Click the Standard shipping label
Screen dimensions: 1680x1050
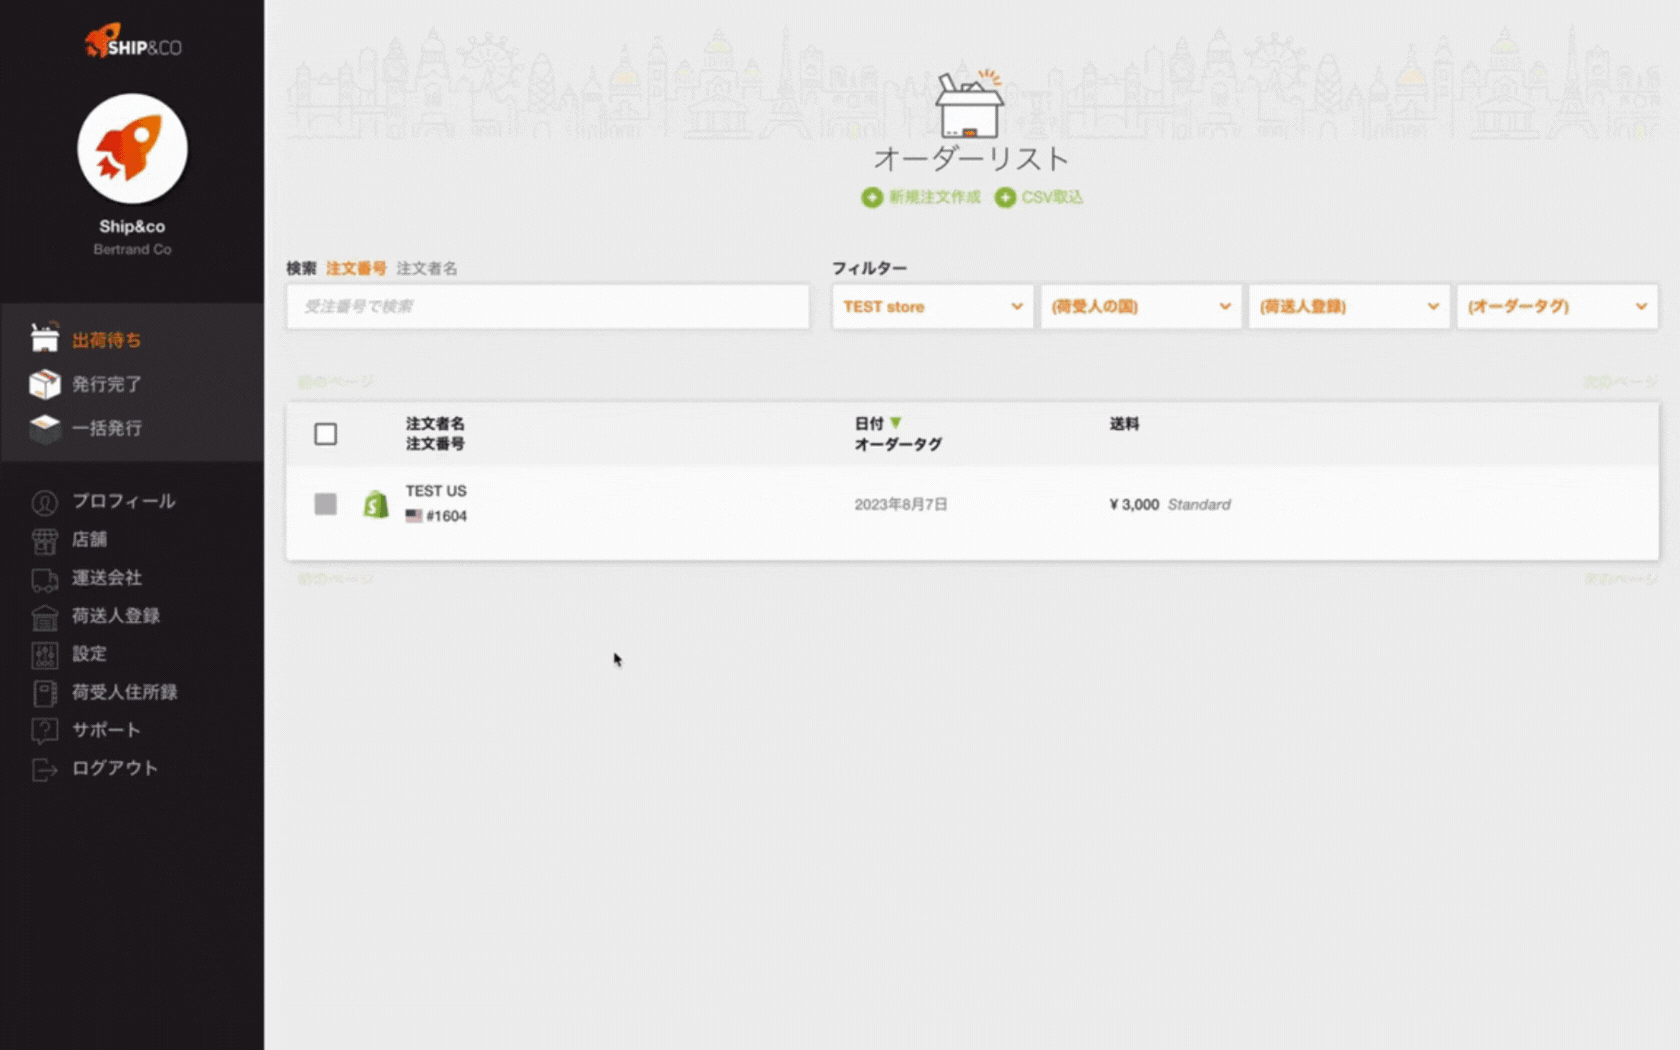[1199, 504]
